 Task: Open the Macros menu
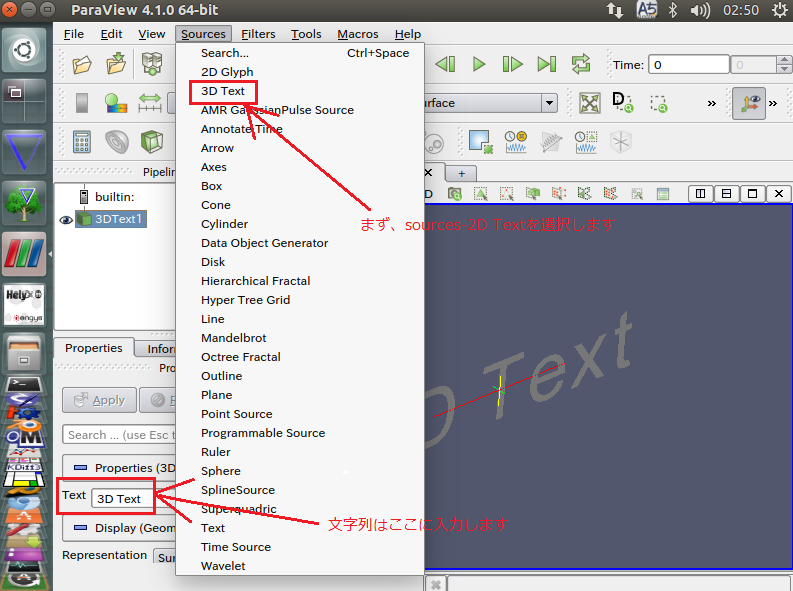[x=358, y=34]
